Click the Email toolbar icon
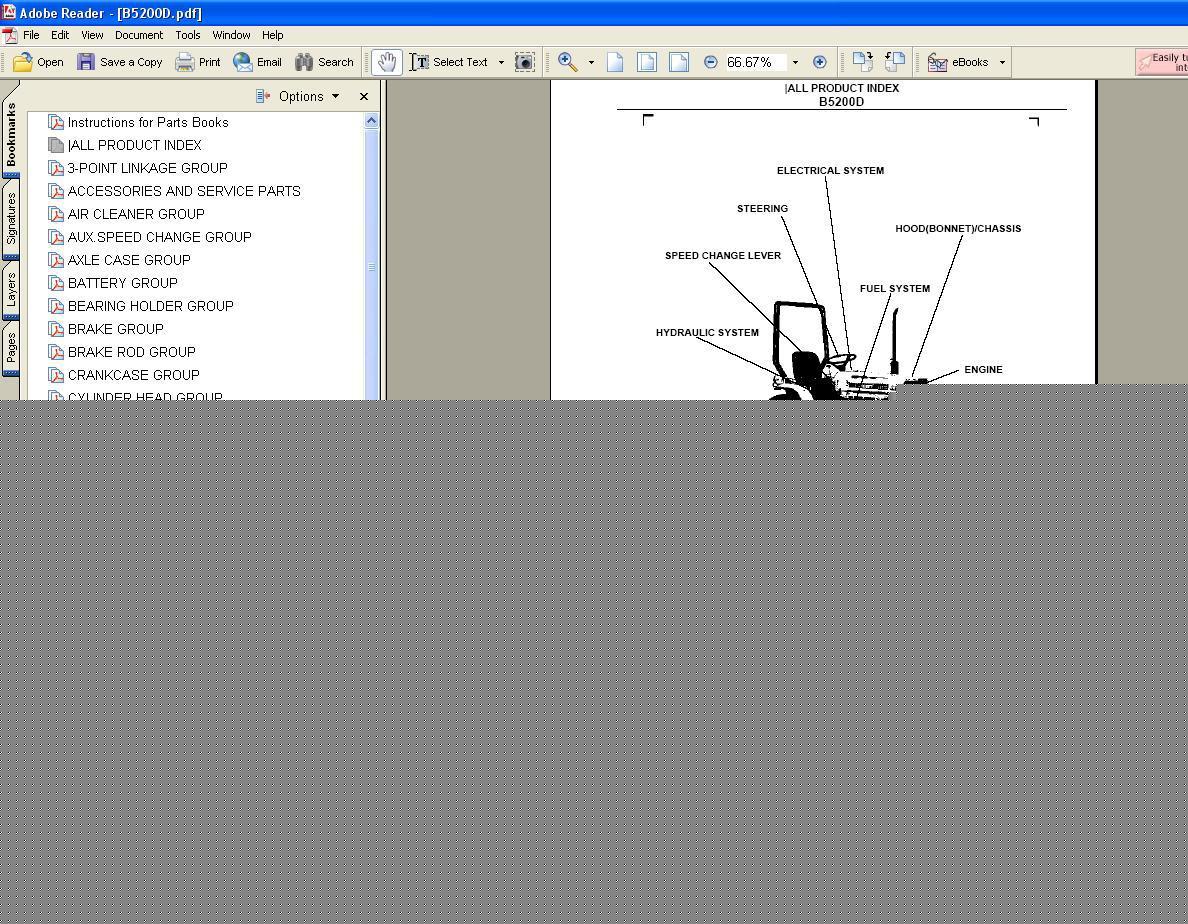Screen dimensions: 1188x924 point(242,62)
